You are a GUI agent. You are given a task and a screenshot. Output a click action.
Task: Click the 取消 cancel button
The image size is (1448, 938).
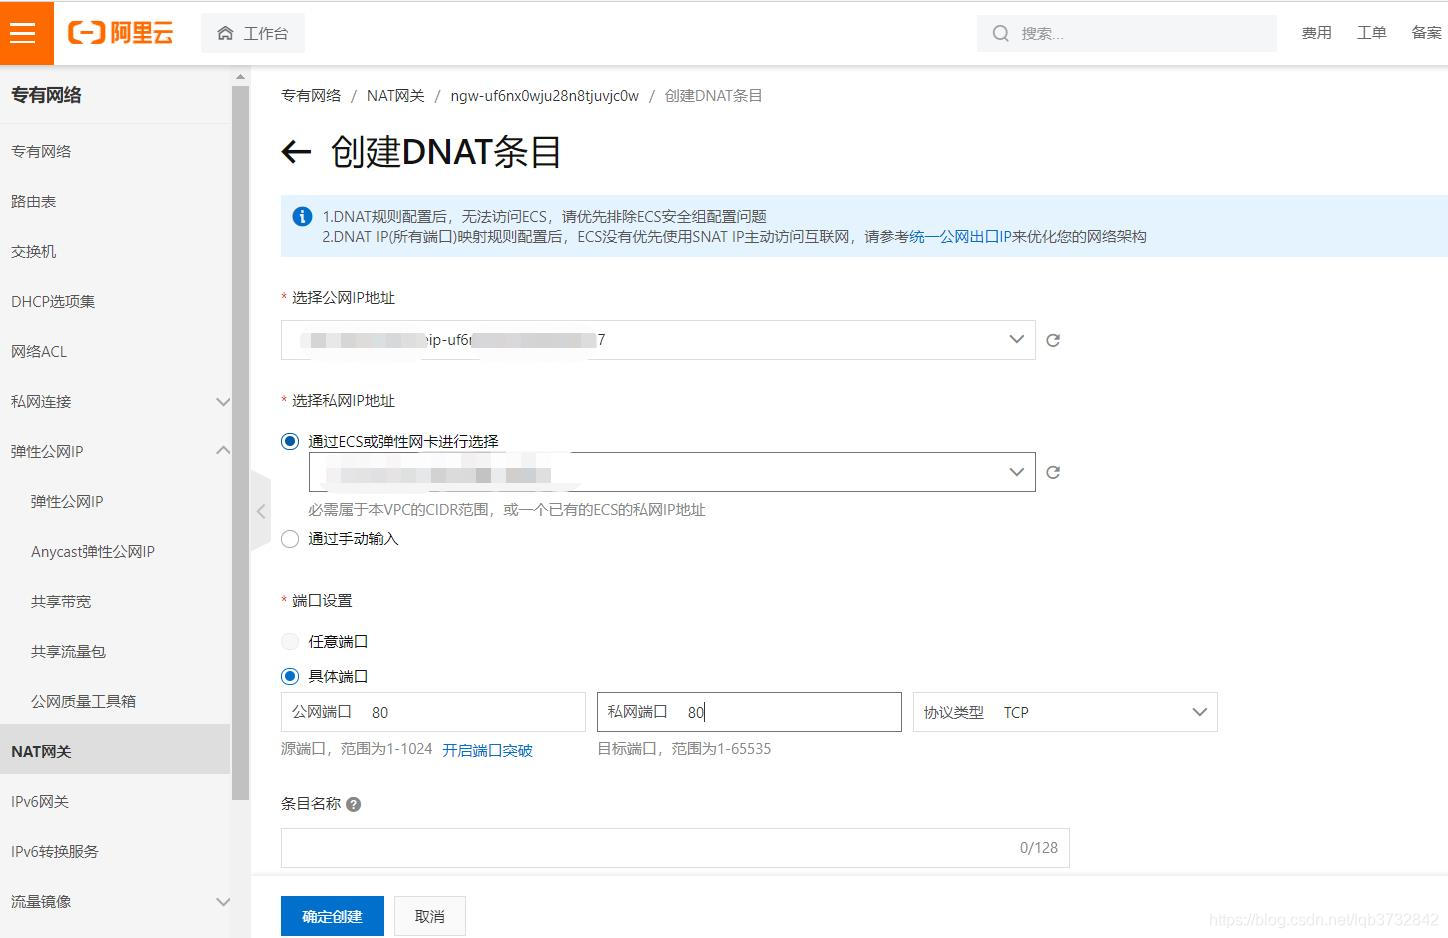pyautogui.click(x=430, y=916)
